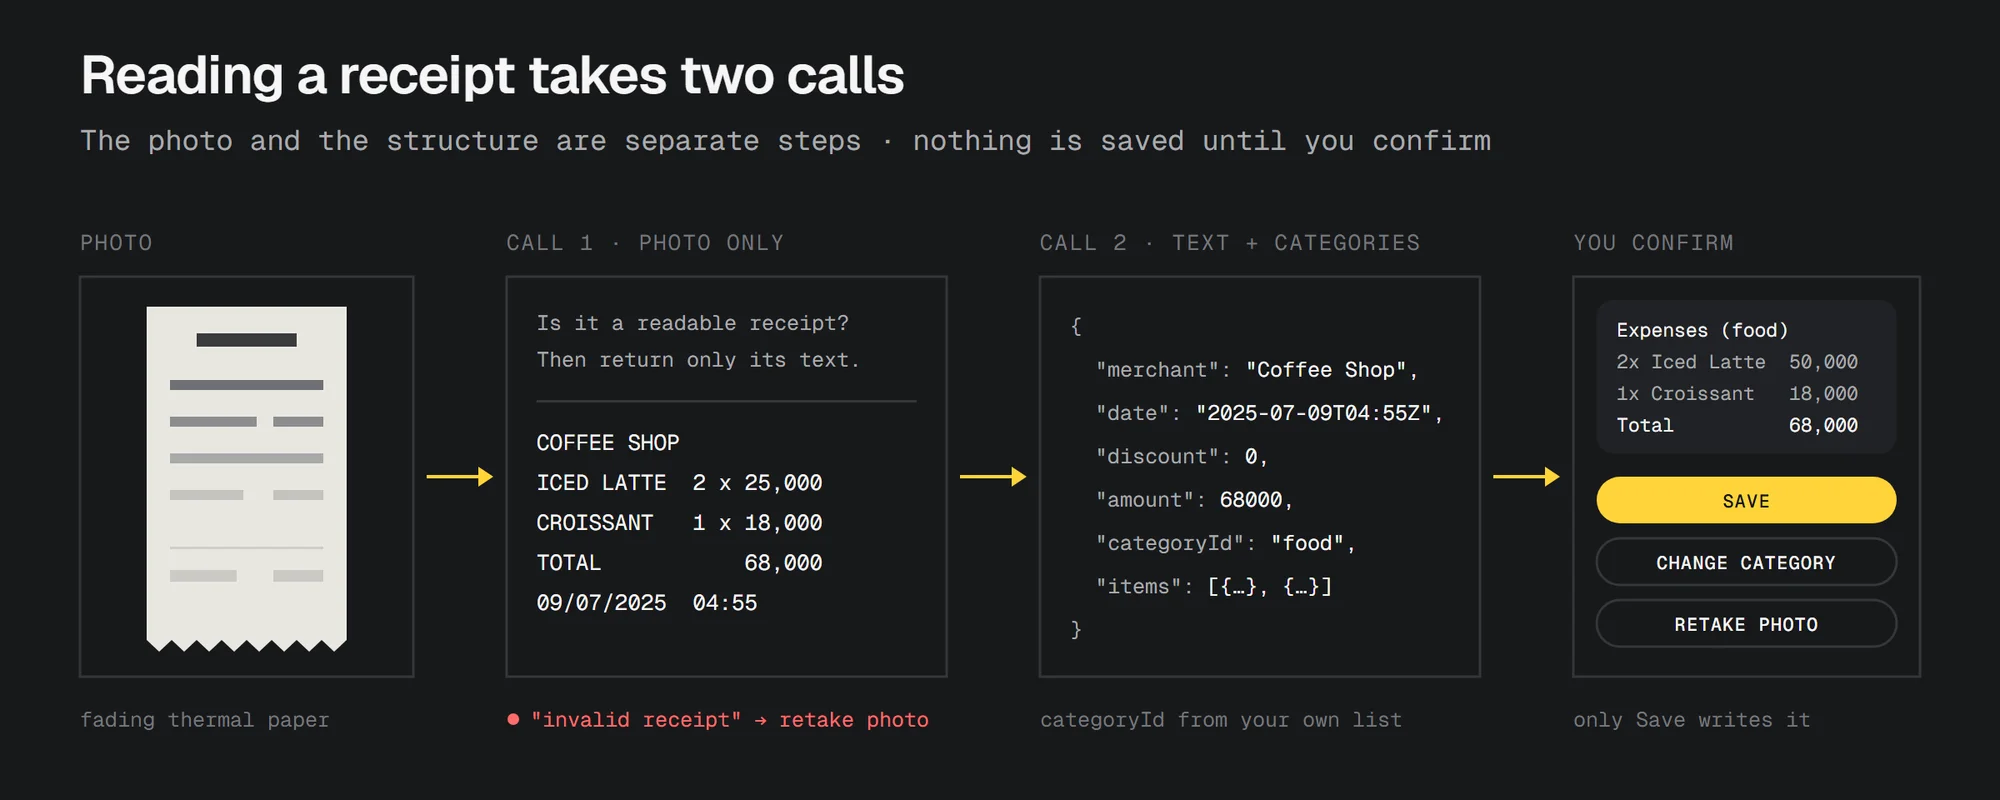This screenshot has width=2000, height=800.
Task: Click the "1x Croissant" row in Expenses
Action: coord(1737,394)
